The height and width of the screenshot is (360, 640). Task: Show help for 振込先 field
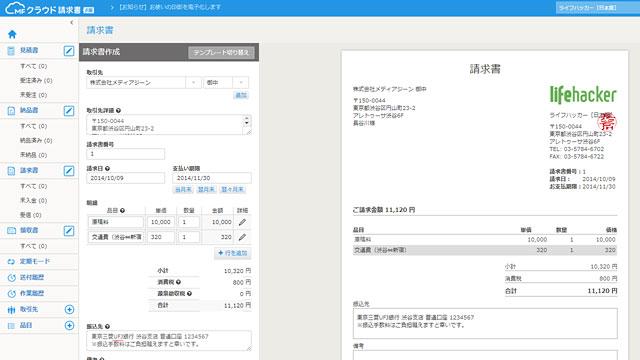[x=107, y=327]
